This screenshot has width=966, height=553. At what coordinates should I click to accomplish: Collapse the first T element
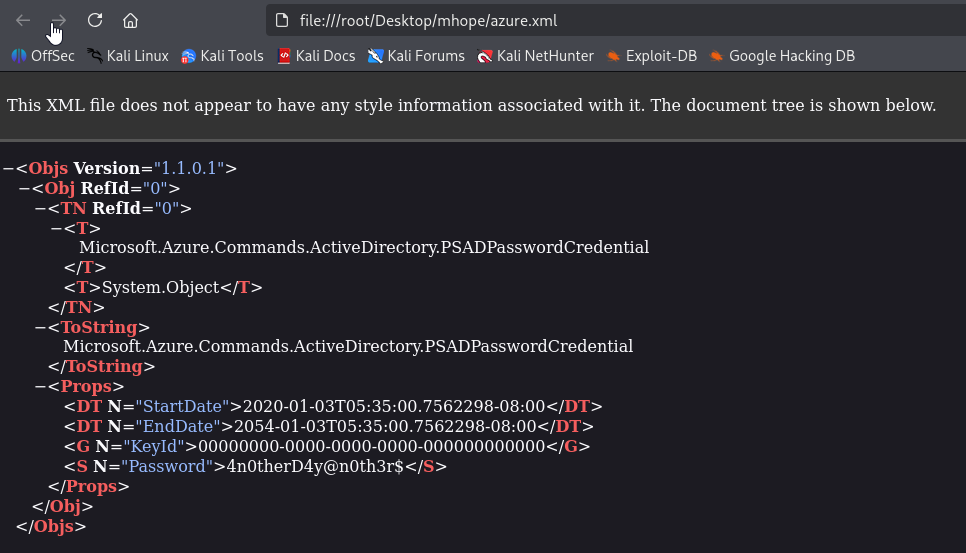(57, 228)
